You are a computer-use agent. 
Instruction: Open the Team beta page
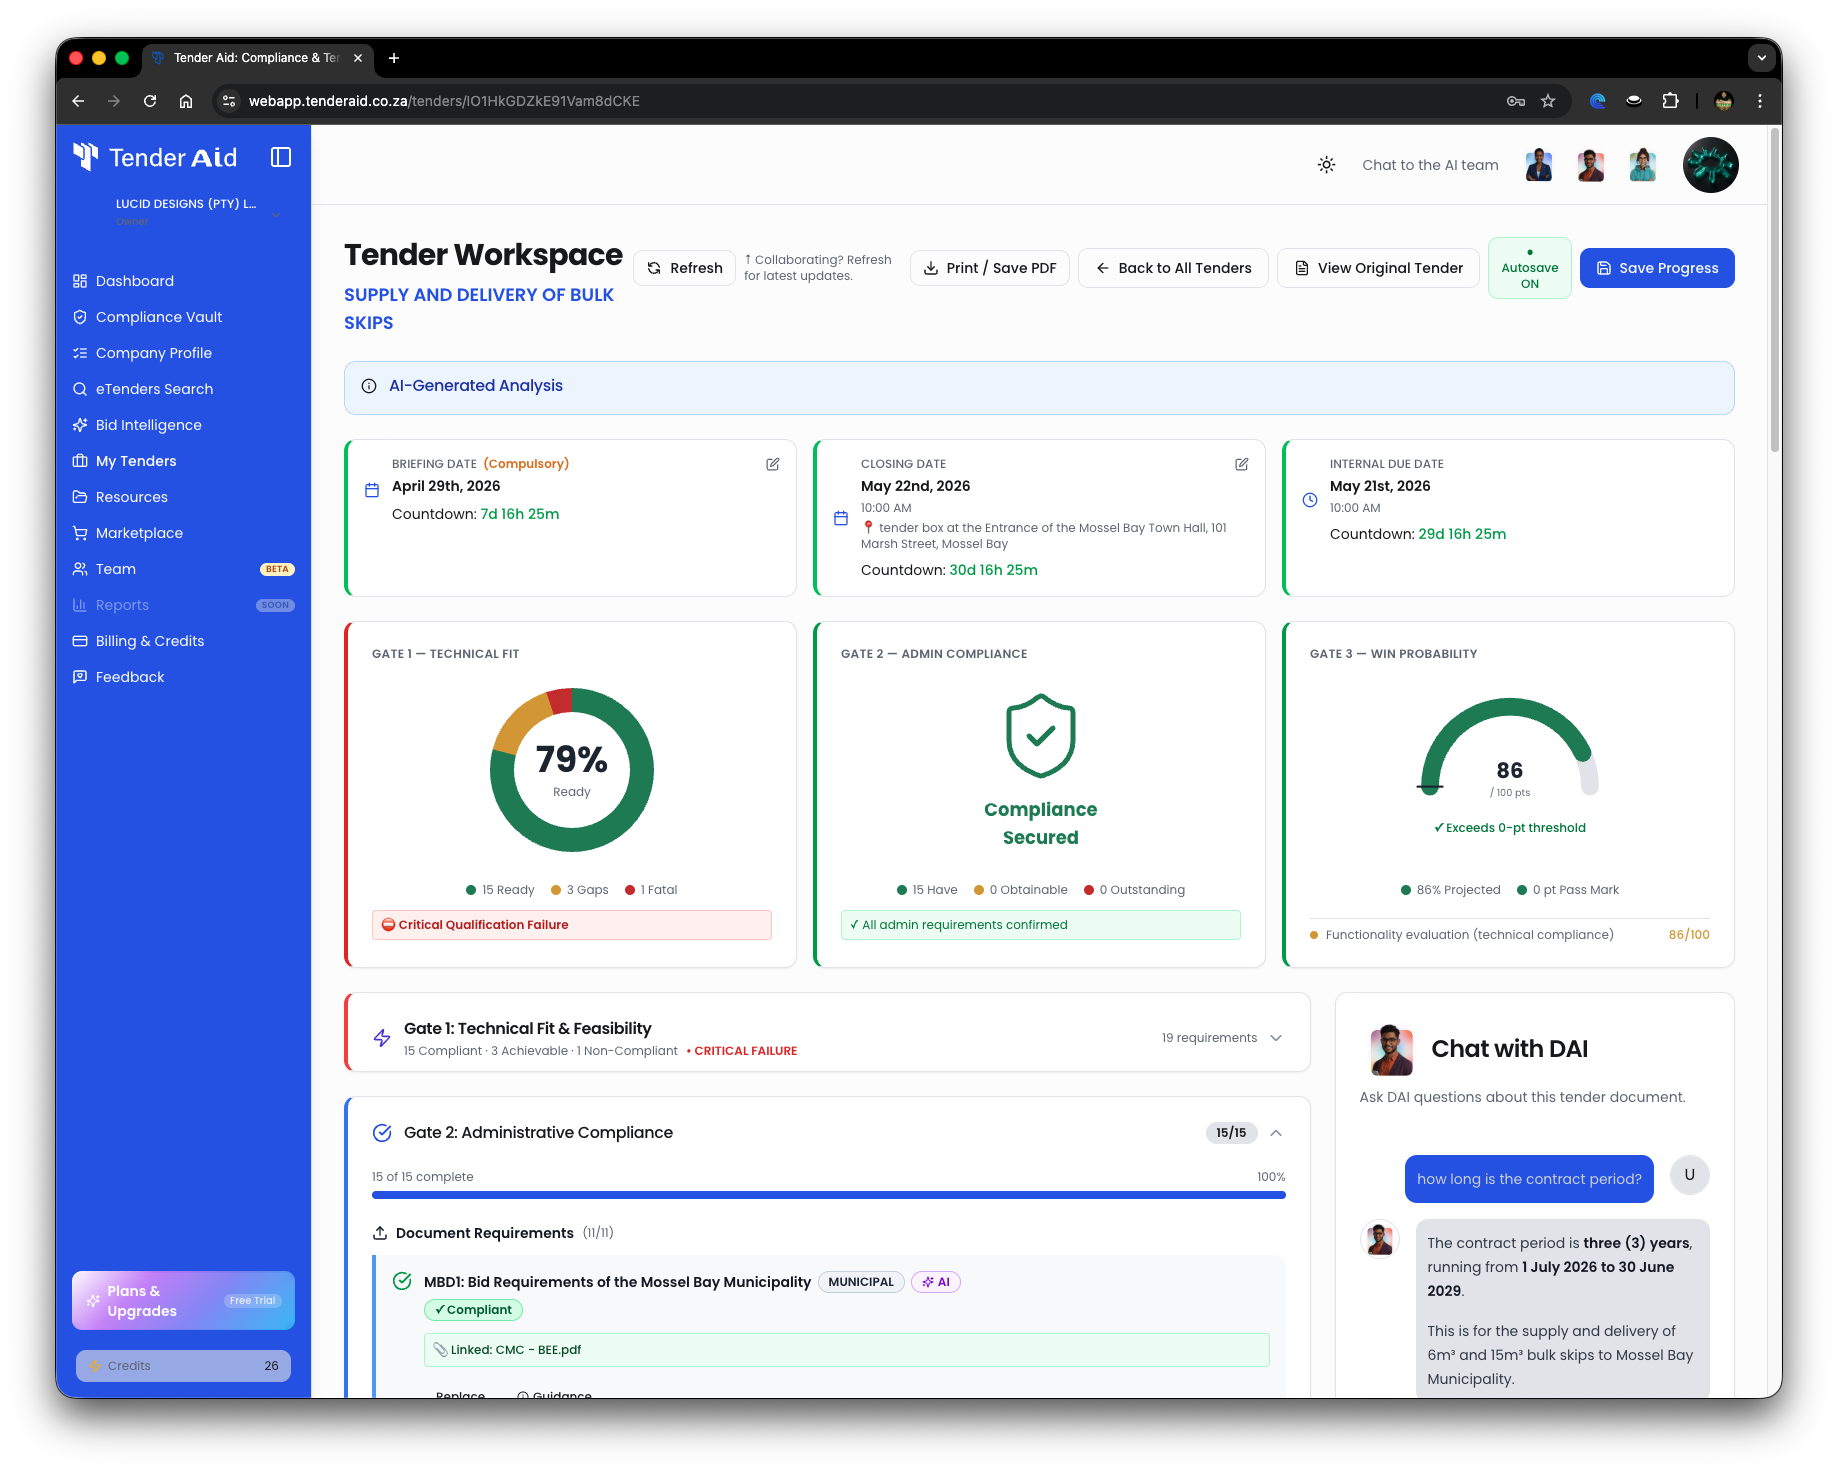point(183,569)
